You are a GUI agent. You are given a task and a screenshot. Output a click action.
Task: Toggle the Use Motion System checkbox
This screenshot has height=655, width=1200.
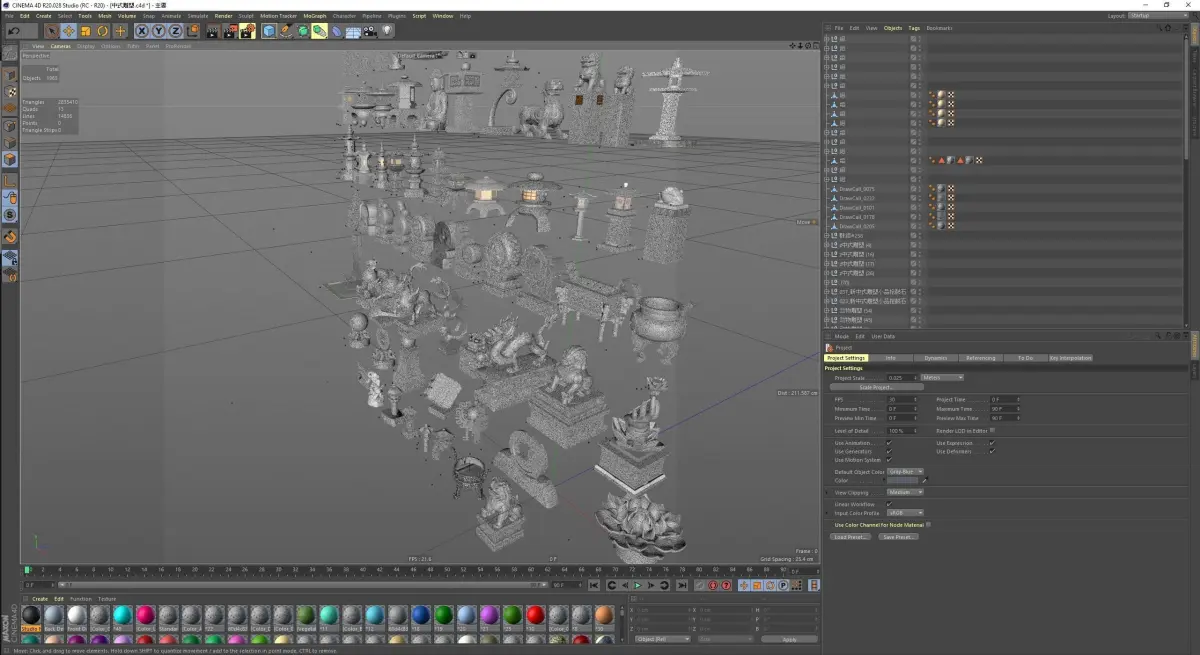[889, 460]
